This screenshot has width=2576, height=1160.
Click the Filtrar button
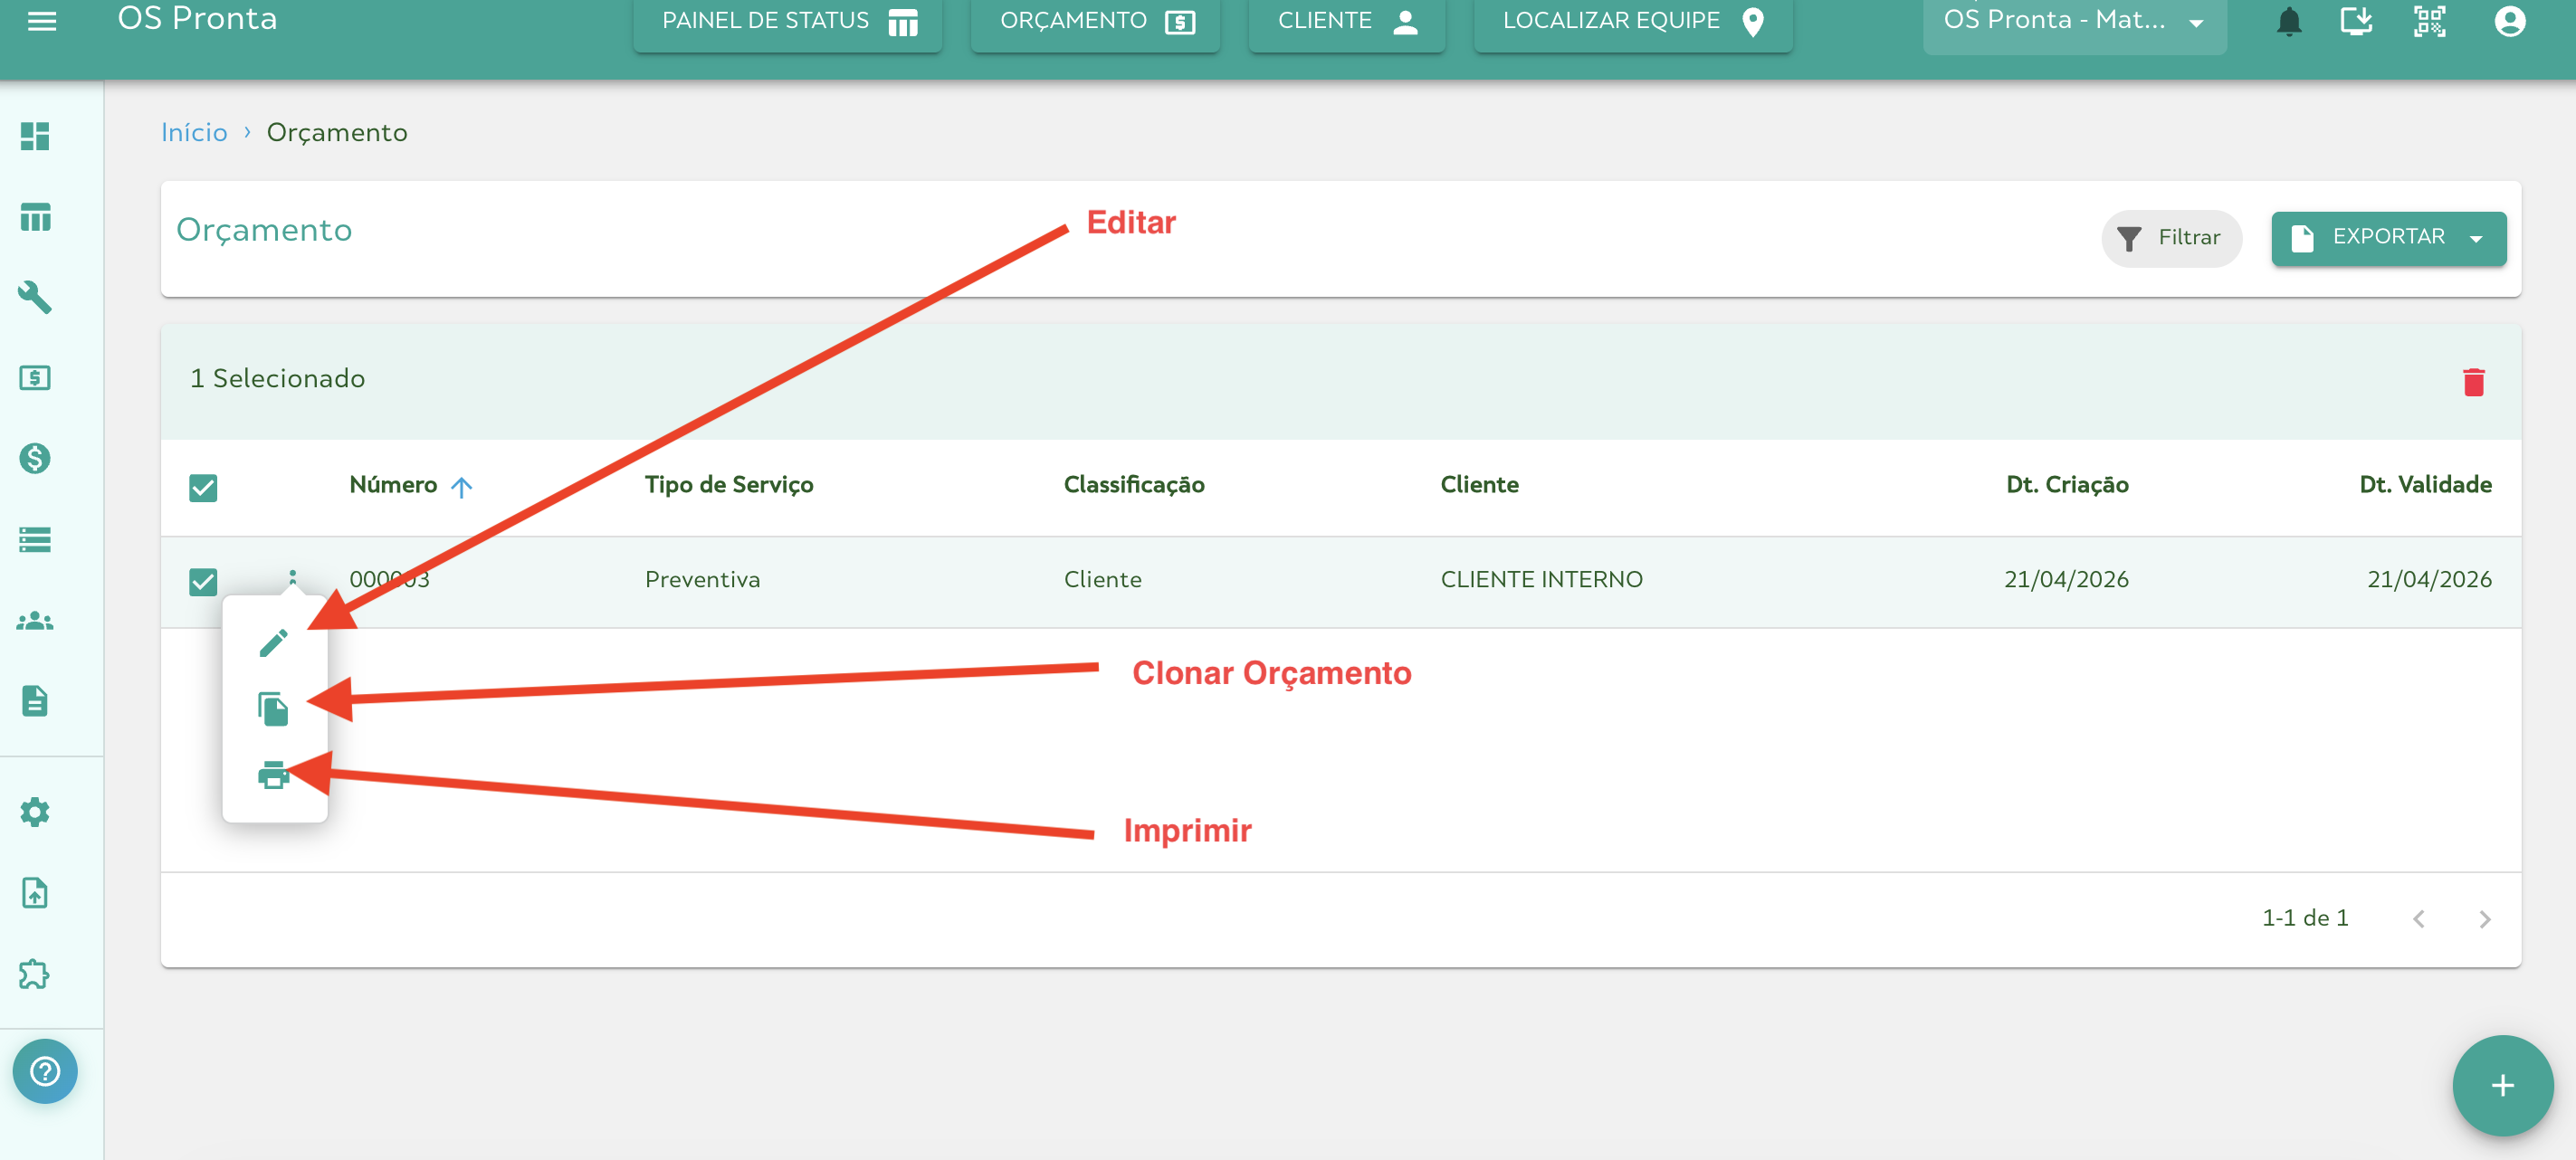tap(2171, 237)
